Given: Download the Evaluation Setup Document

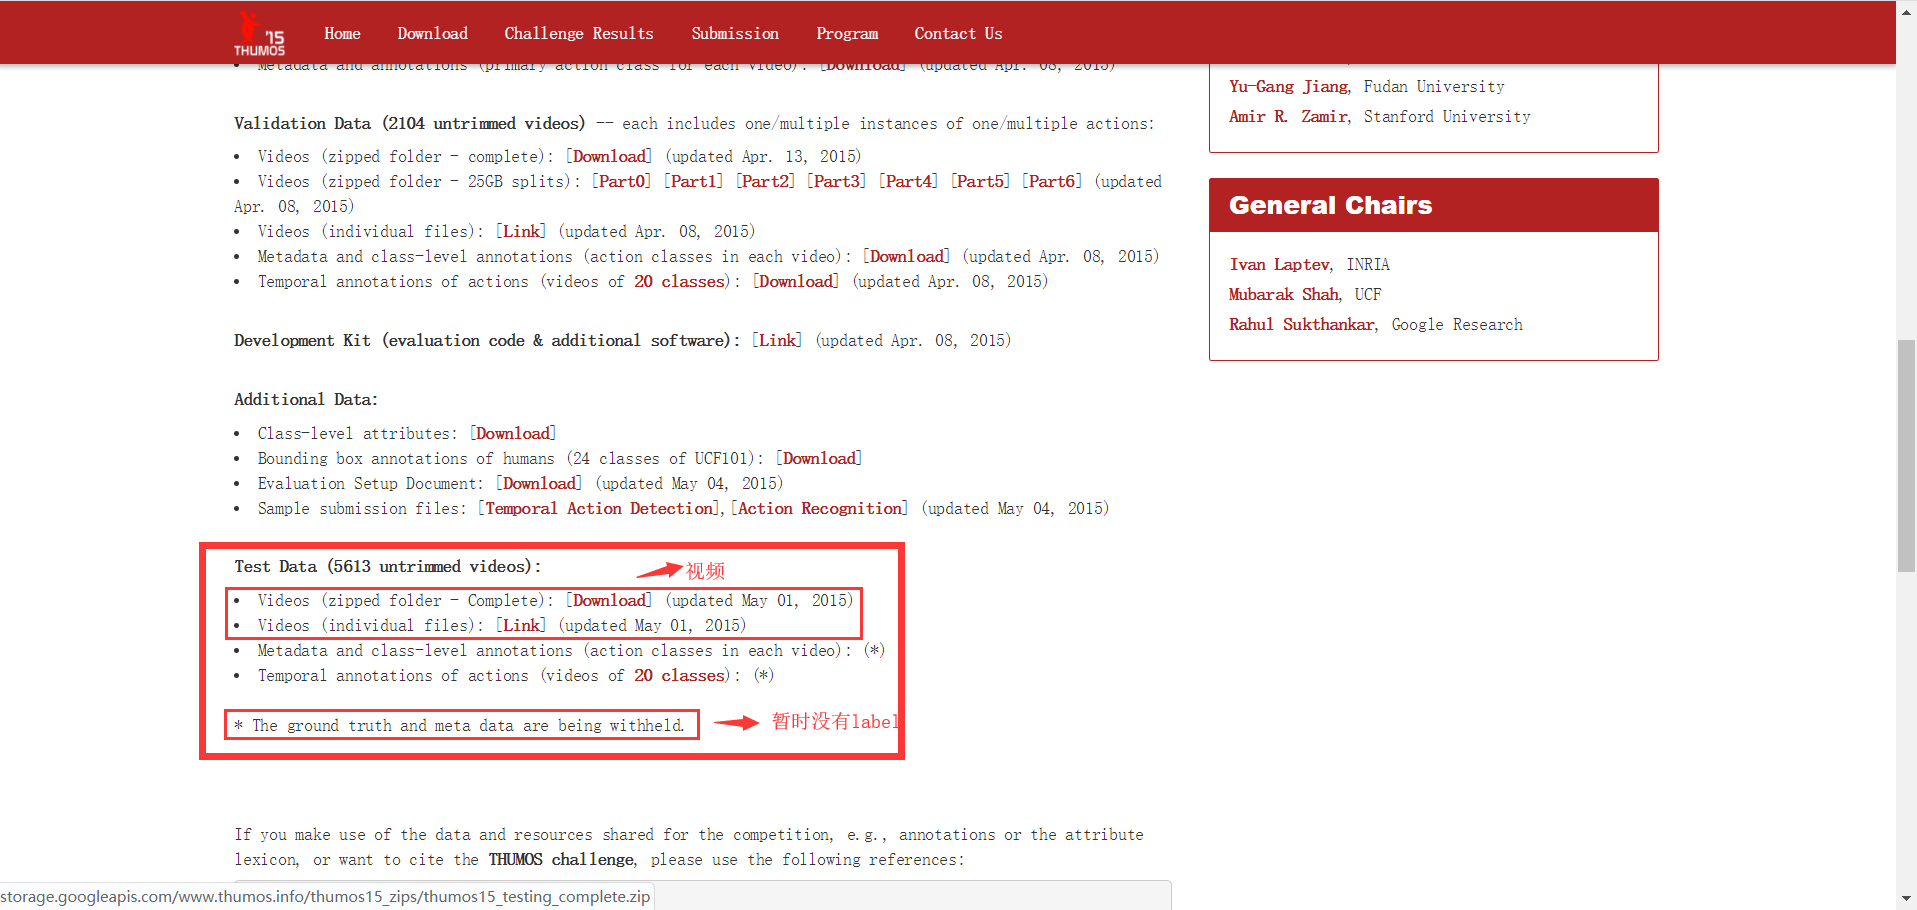Looking at the screenshot, I should 539,484.
